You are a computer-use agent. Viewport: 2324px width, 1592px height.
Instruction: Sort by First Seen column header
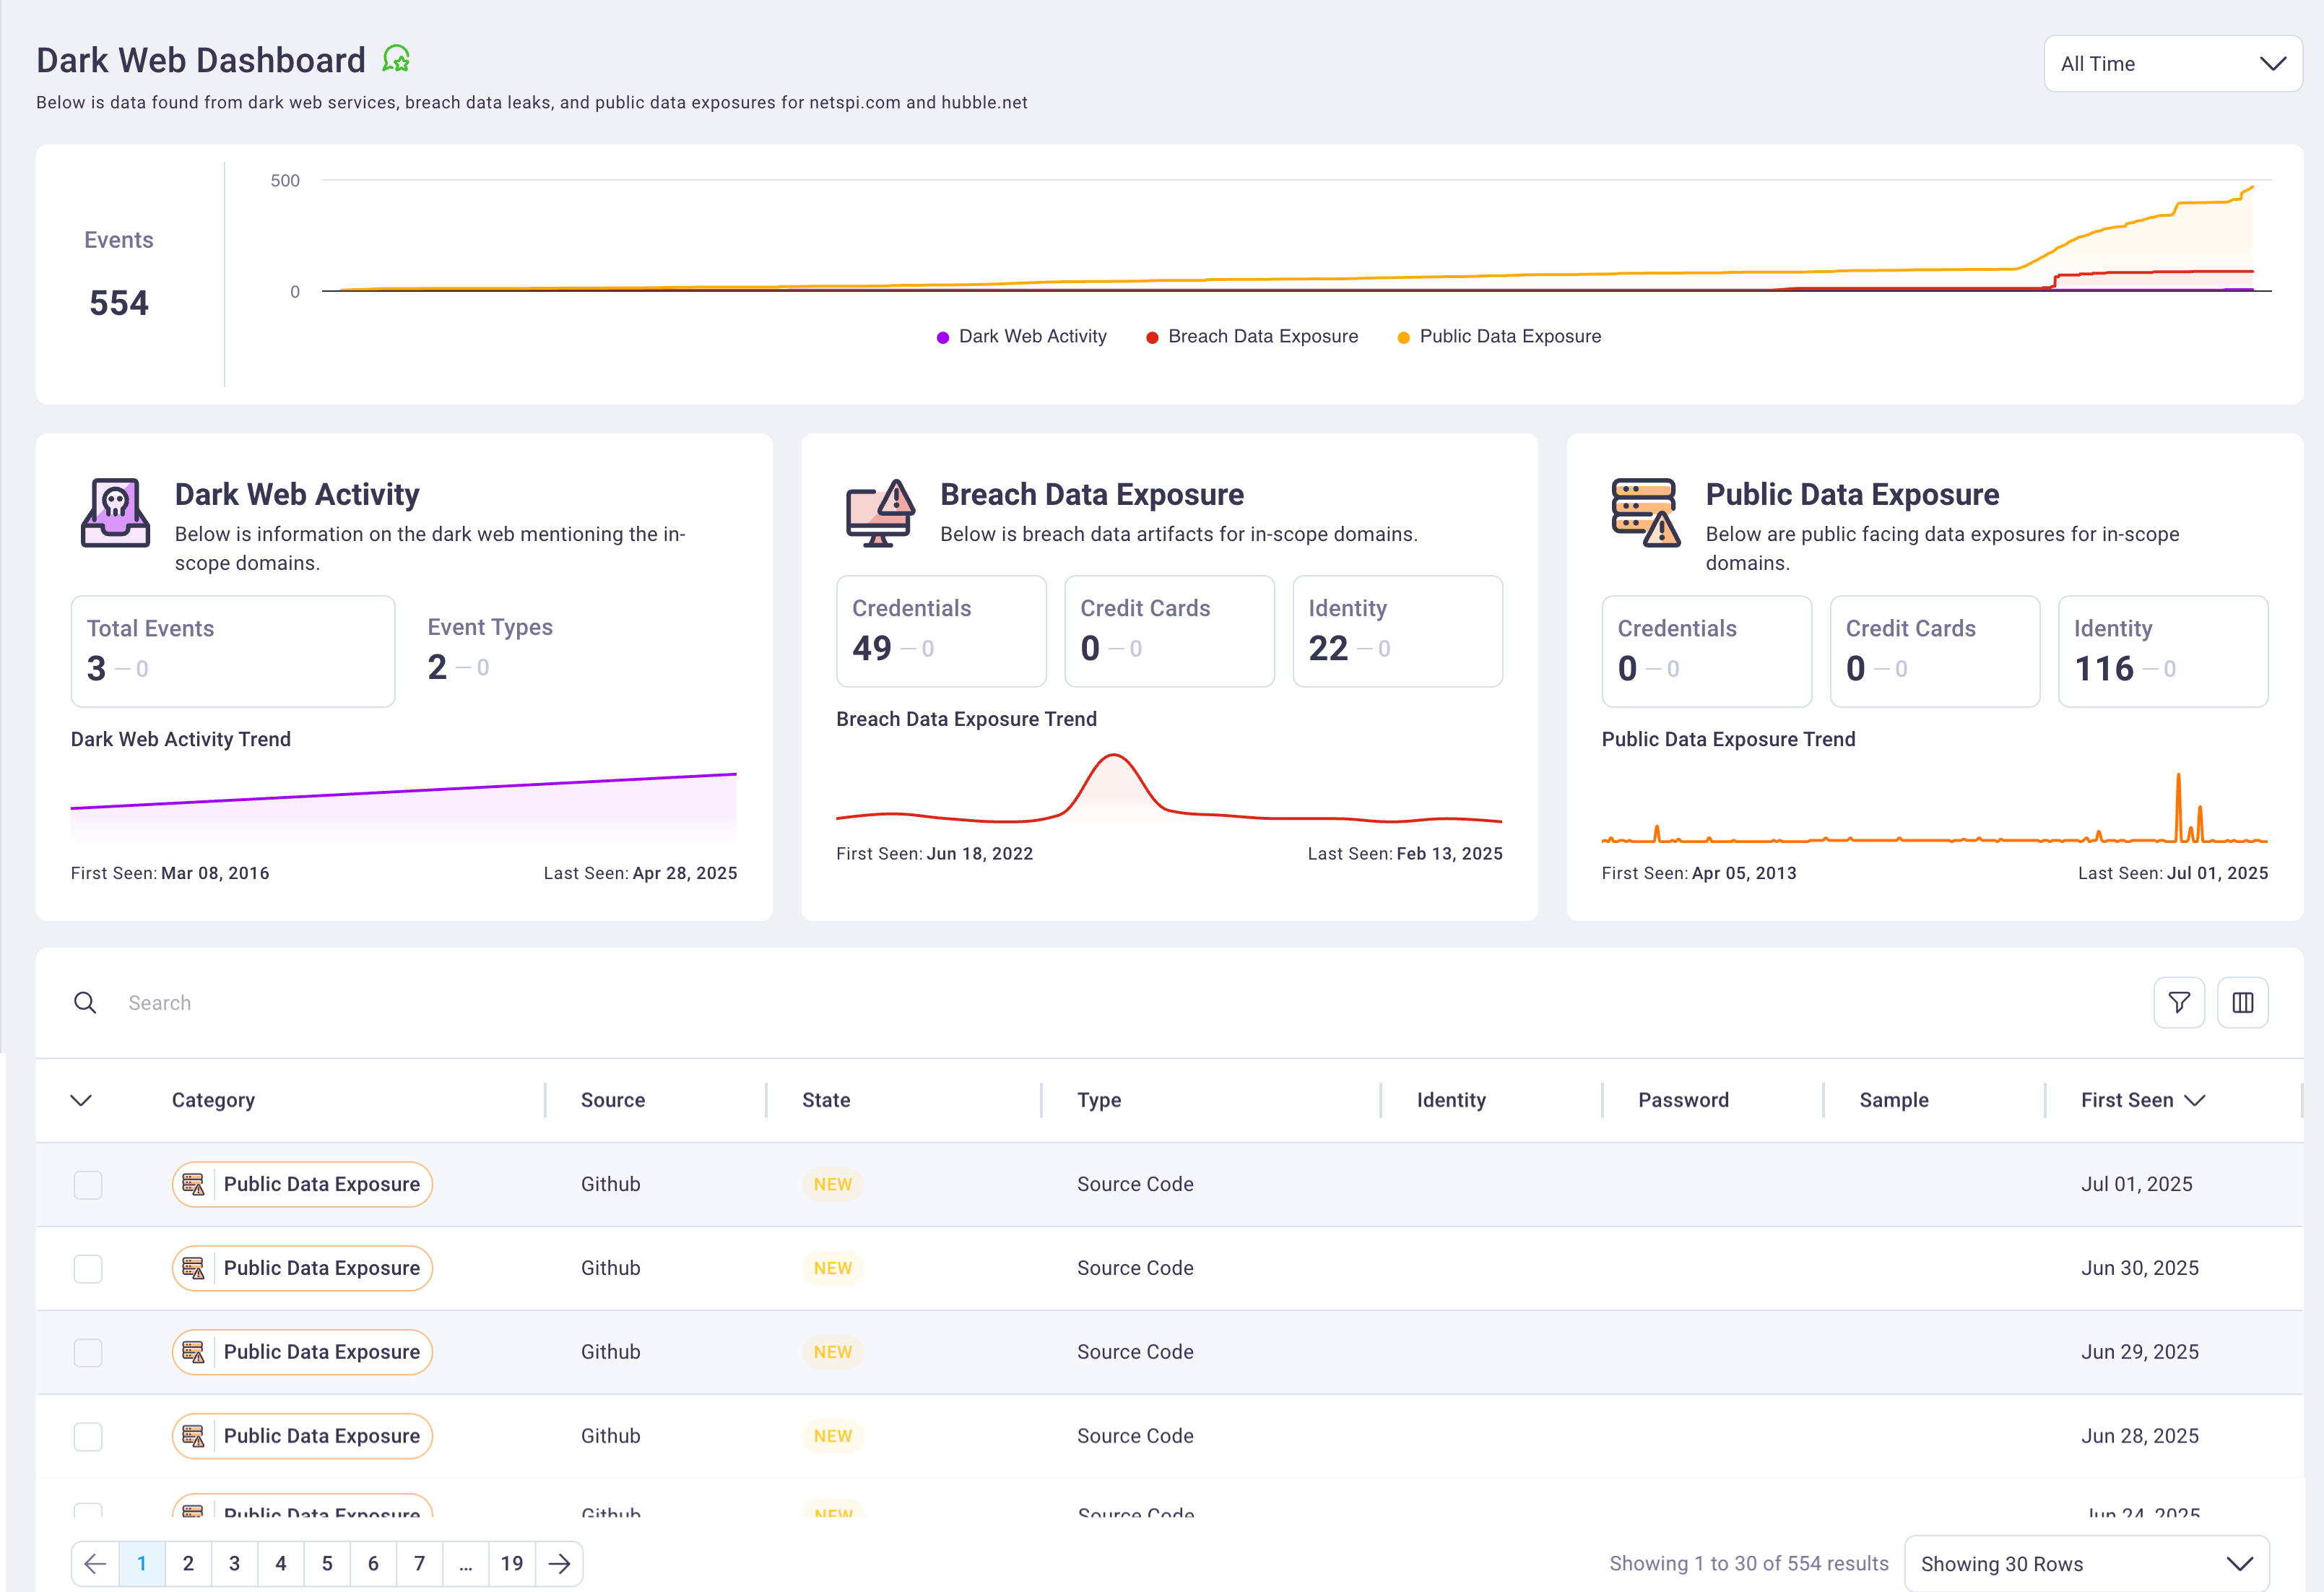(x=2142, y=1100)
